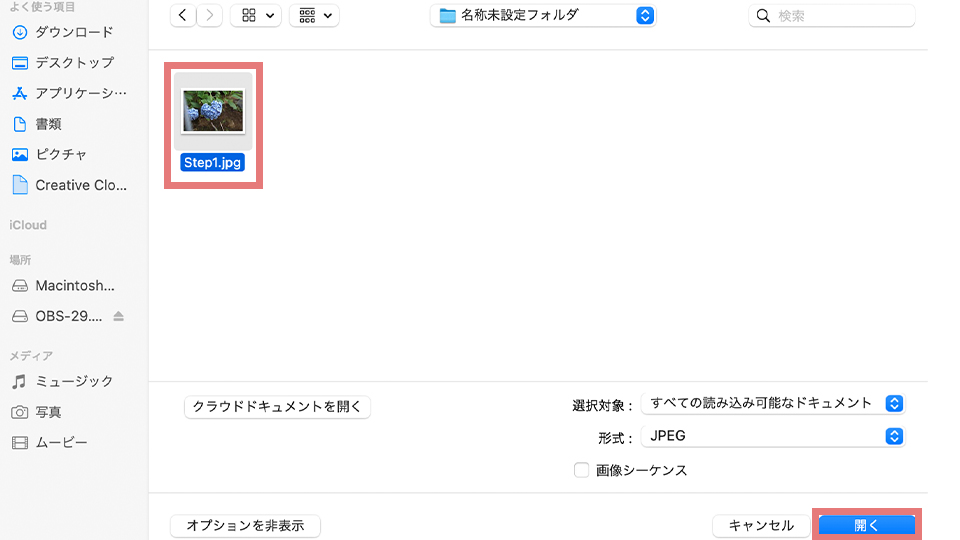
Task: Click the 検索 search field
Action: (x=831, y=15)
